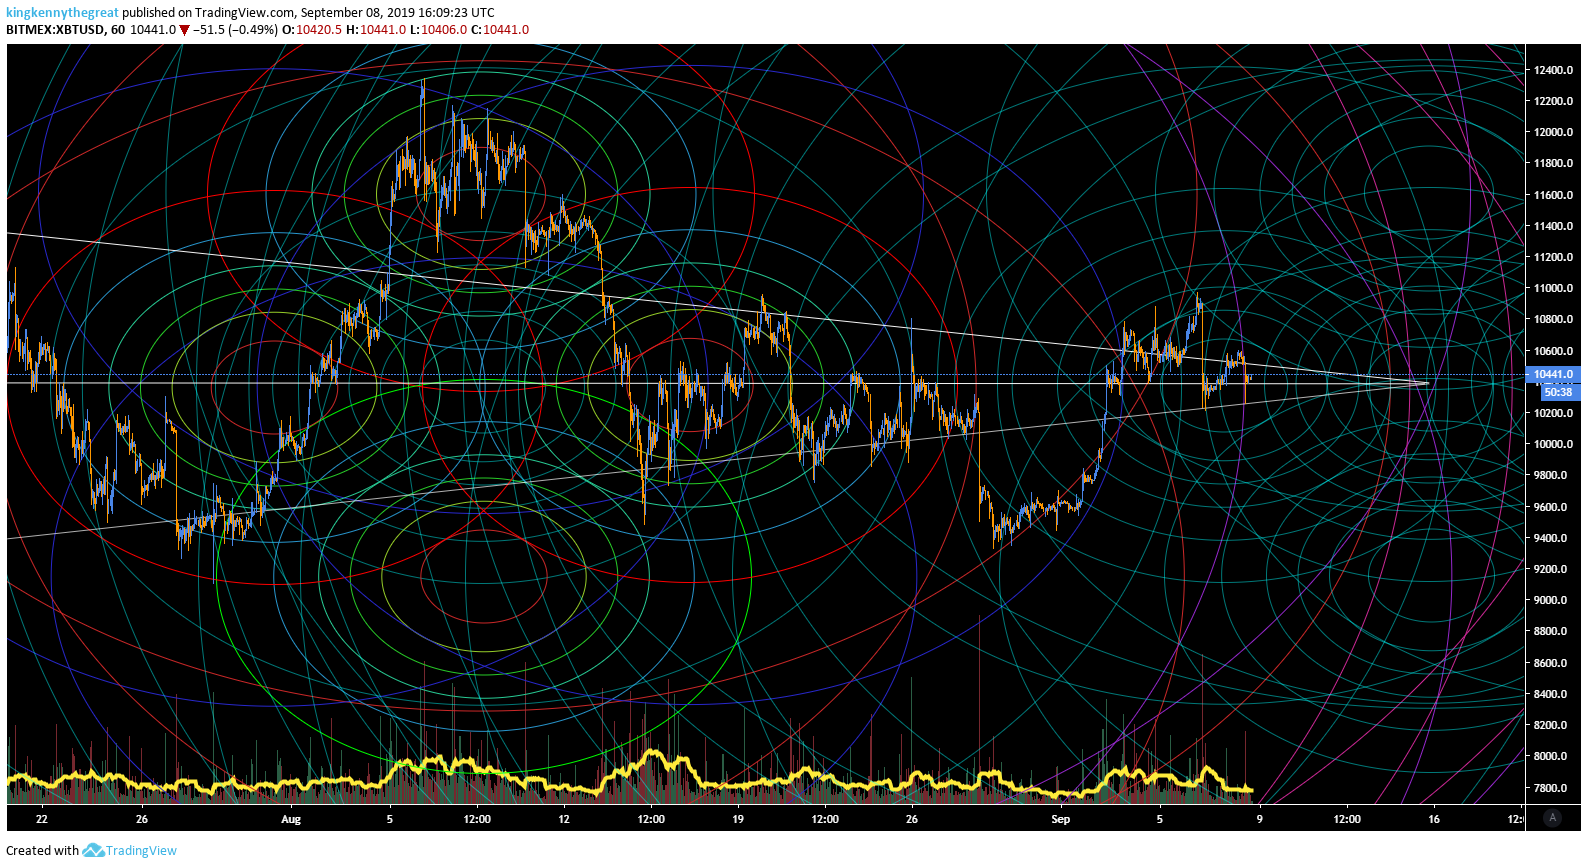Toggle the auto scale 'A' button
1588x868 pixels.
coord(1552,818)
